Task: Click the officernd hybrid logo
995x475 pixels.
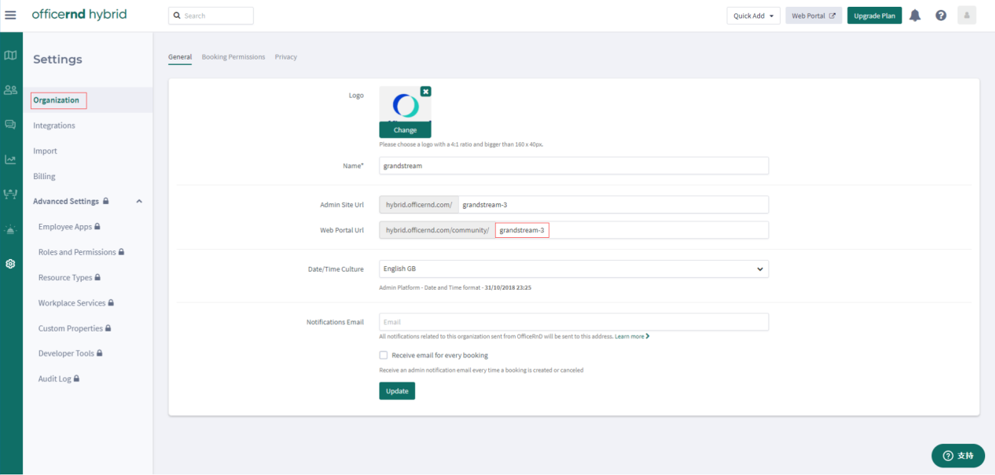Action: pyautogui.click(x=79, y=14)
